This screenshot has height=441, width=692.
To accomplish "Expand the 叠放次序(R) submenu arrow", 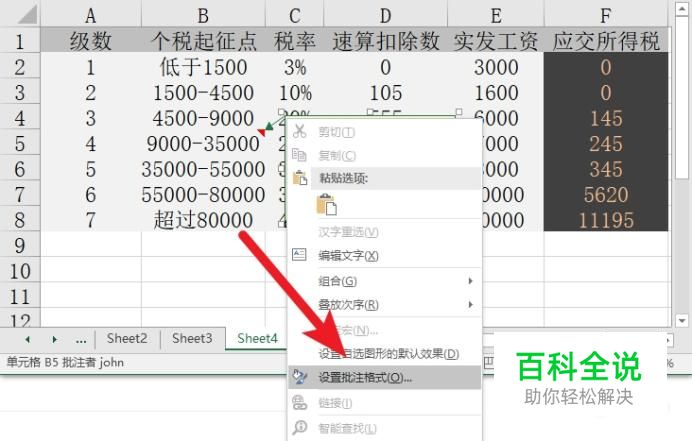I will (470, 305).
